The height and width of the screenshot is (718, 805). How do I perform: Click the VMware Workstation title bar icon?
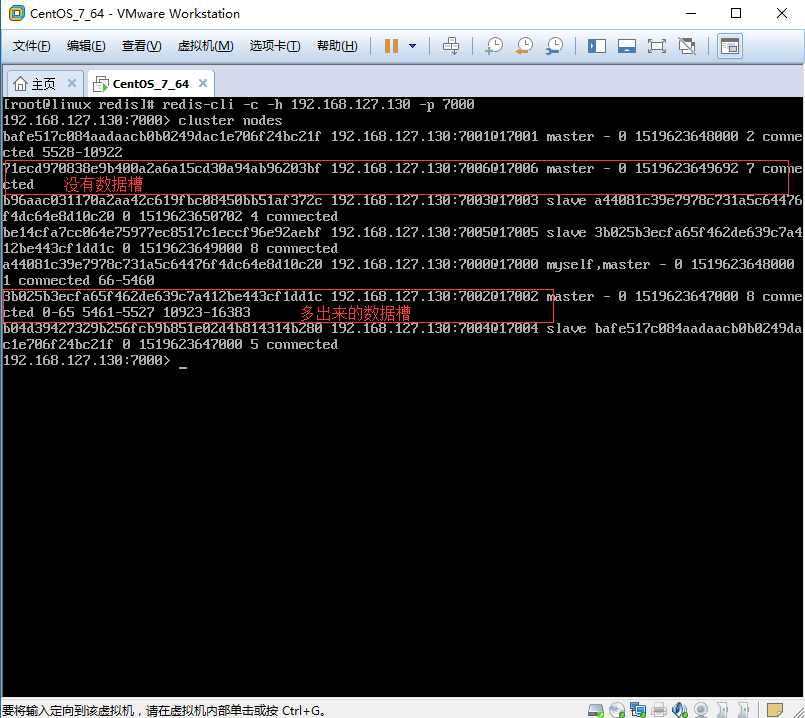(16, 13)
